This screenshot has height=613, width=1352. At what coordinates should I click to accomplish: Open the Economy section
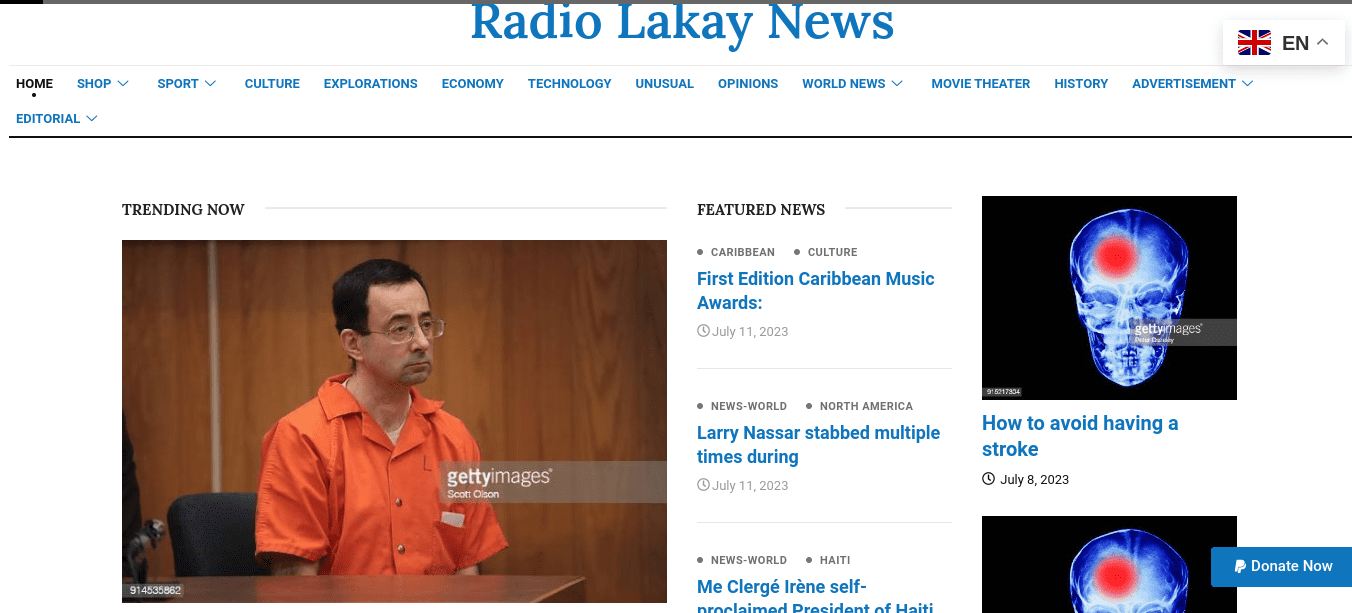(473, 84)
